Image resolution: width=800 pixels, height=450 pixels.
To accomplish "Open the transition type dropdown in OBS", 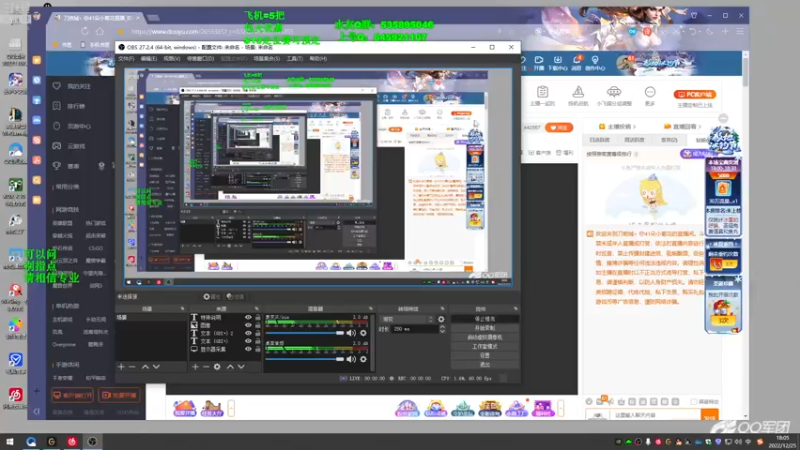I will tap(407, 319).
